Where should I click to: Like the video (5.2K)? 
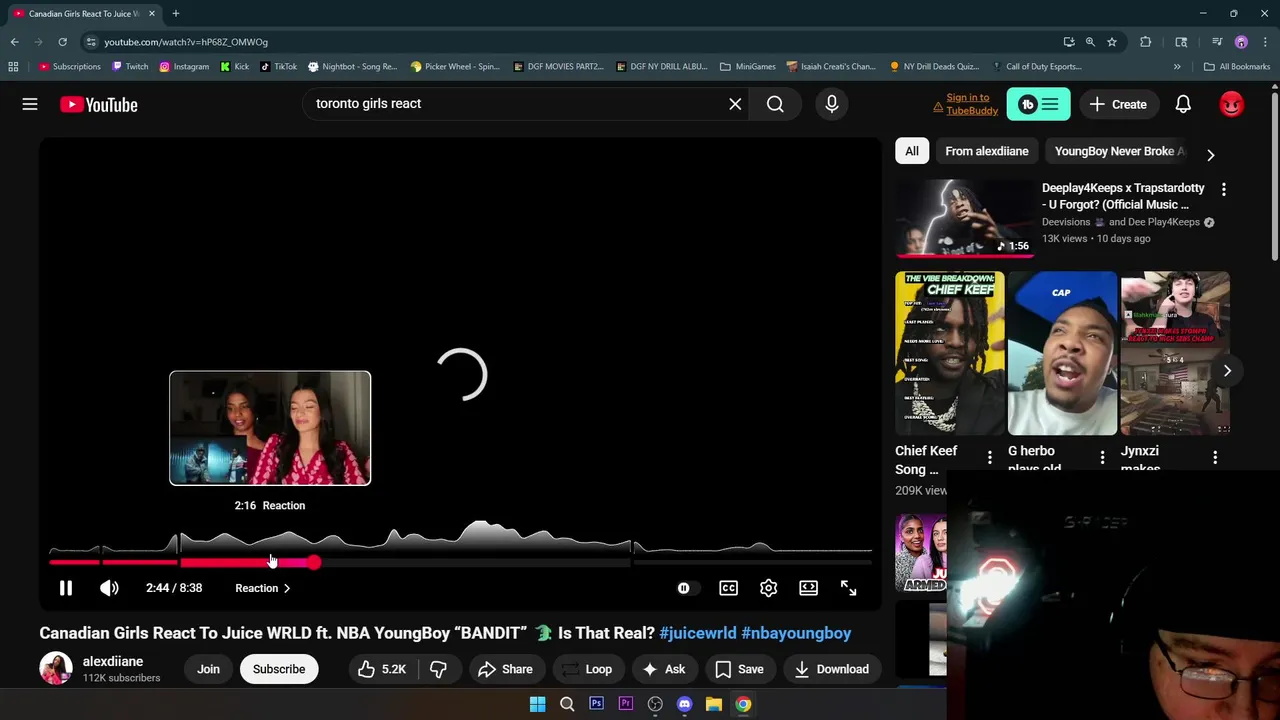click(x=381, y=669)
